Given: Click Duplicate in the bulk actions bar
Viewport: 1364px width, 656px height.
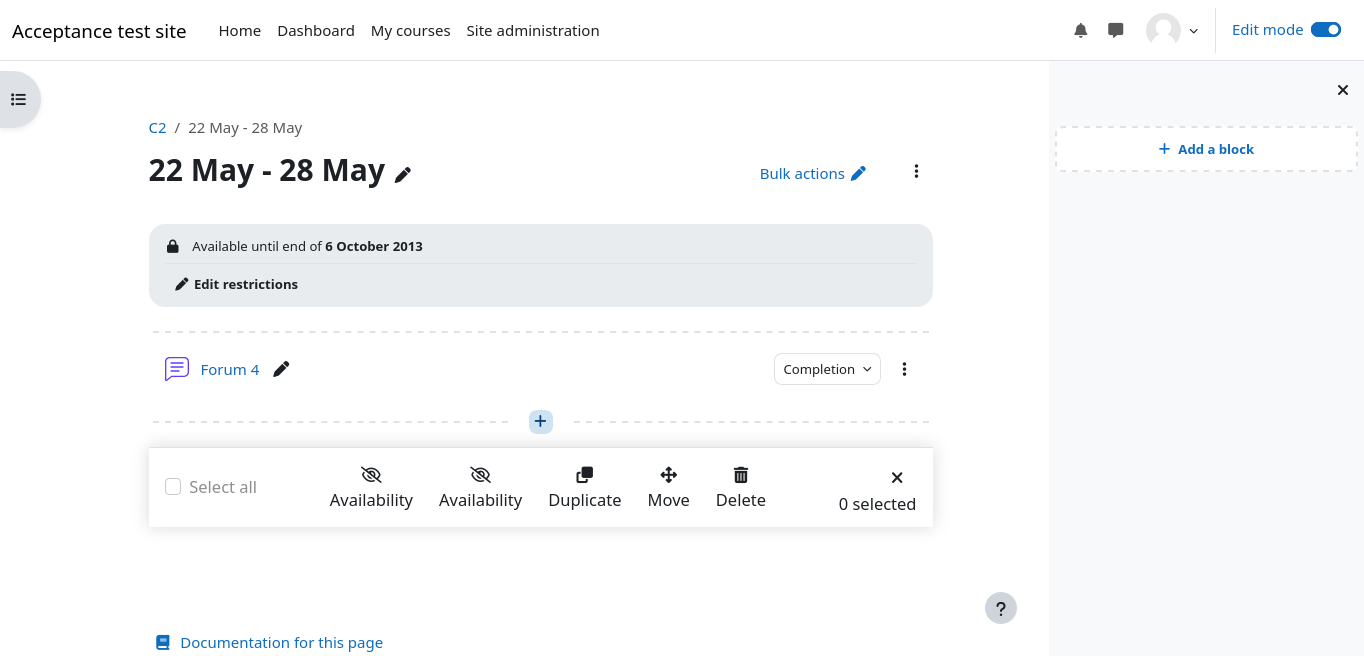Looking at the screenshot, I should [584, 487].
